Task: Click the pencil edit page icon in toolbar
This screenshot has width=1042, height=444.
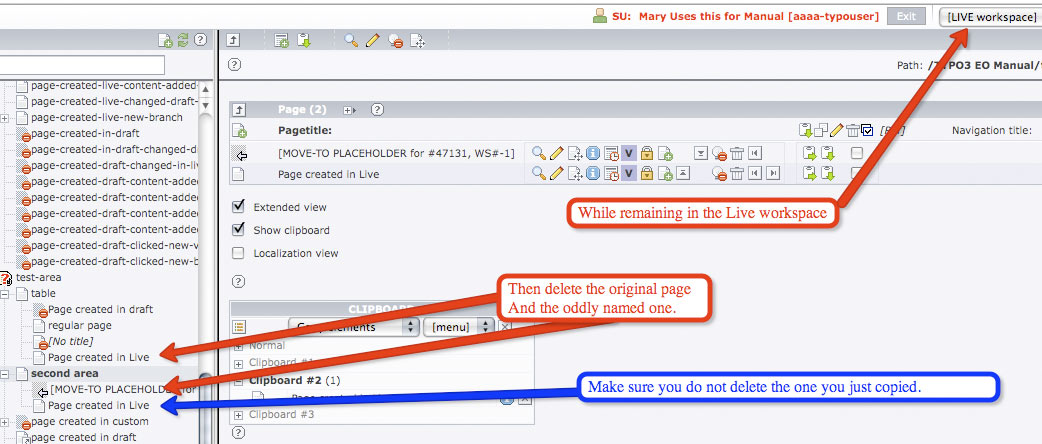Action: pos(372,41)
